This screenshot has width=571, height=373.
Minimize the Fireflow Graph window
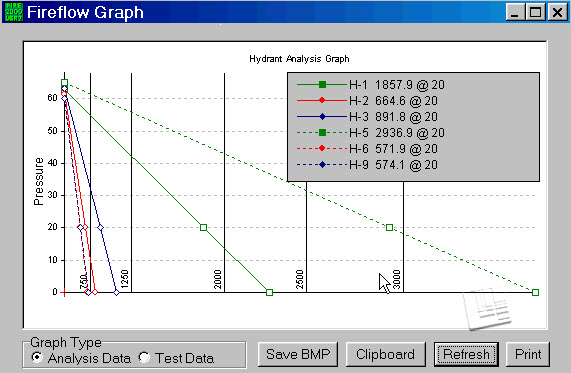pos(515,12)
